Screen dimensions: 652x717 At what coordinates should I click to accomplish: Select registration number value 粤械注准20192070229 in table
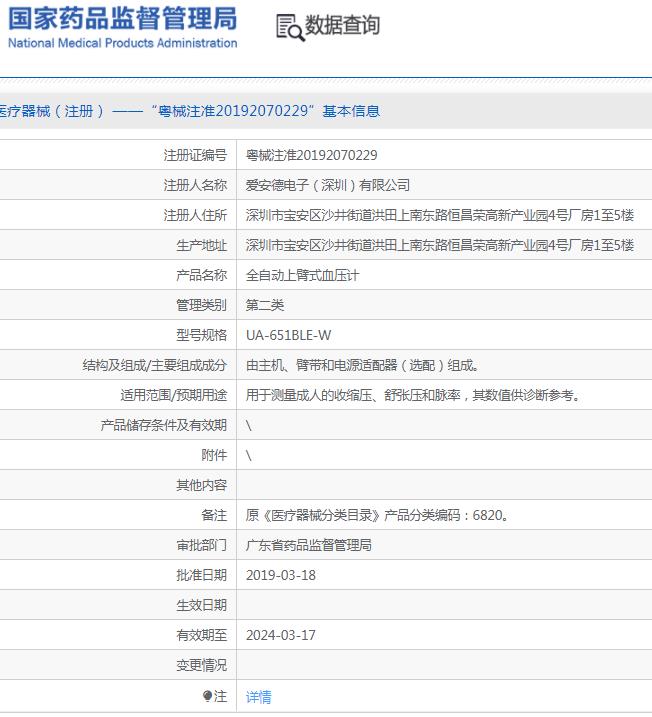[311, 155]
